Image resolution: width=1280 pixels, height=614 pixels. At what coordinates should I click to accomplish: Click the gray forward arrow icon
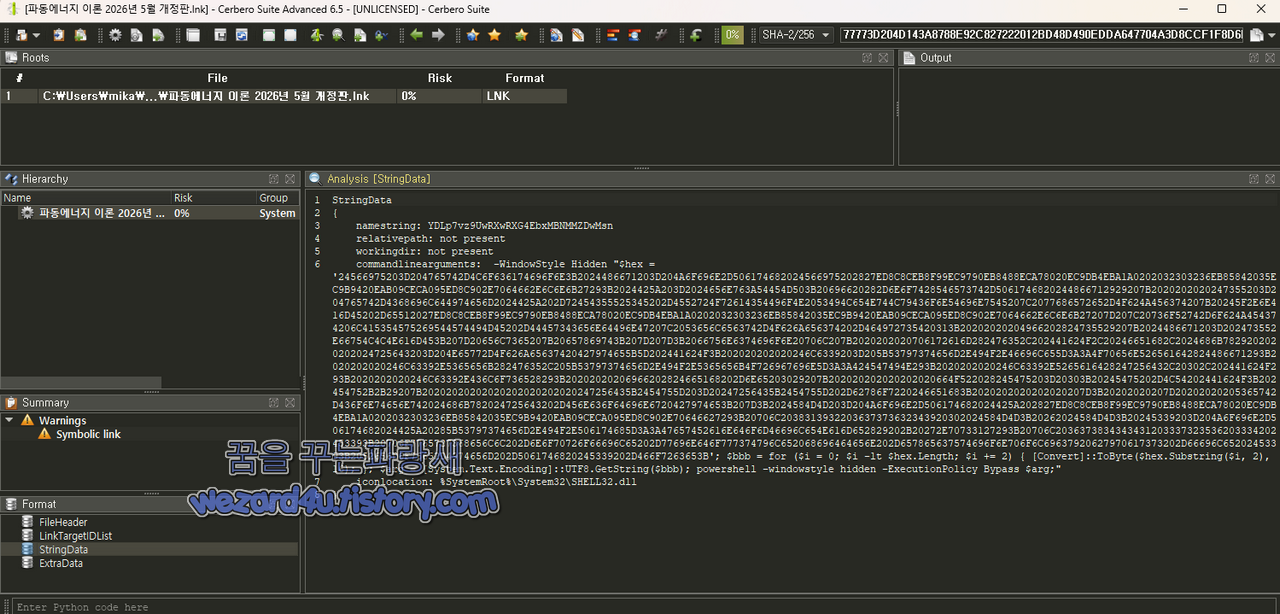click(x=438, y=35)
